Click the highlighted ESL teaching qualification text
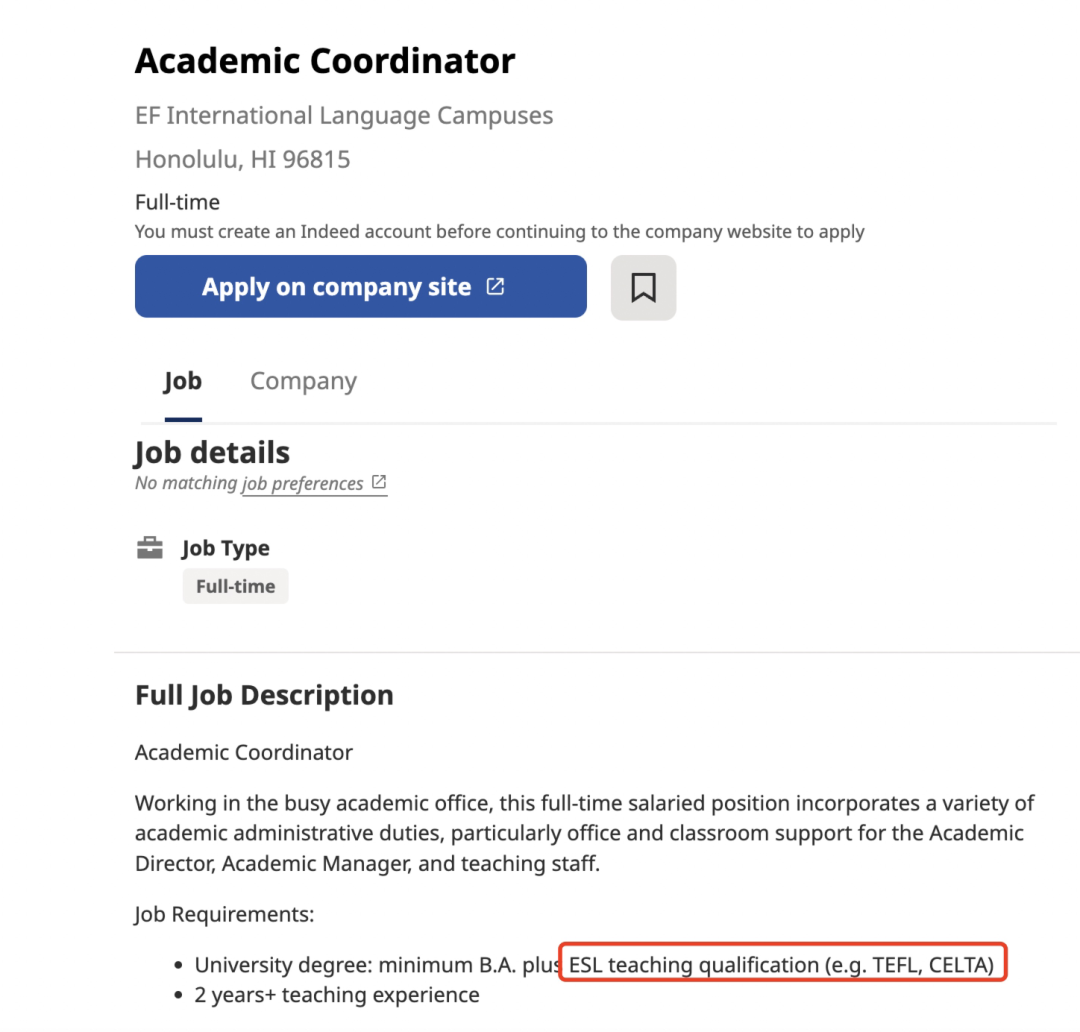The height and width of the screenshot is (1032, 1080). pyautogui.click(x=782, y=964)
